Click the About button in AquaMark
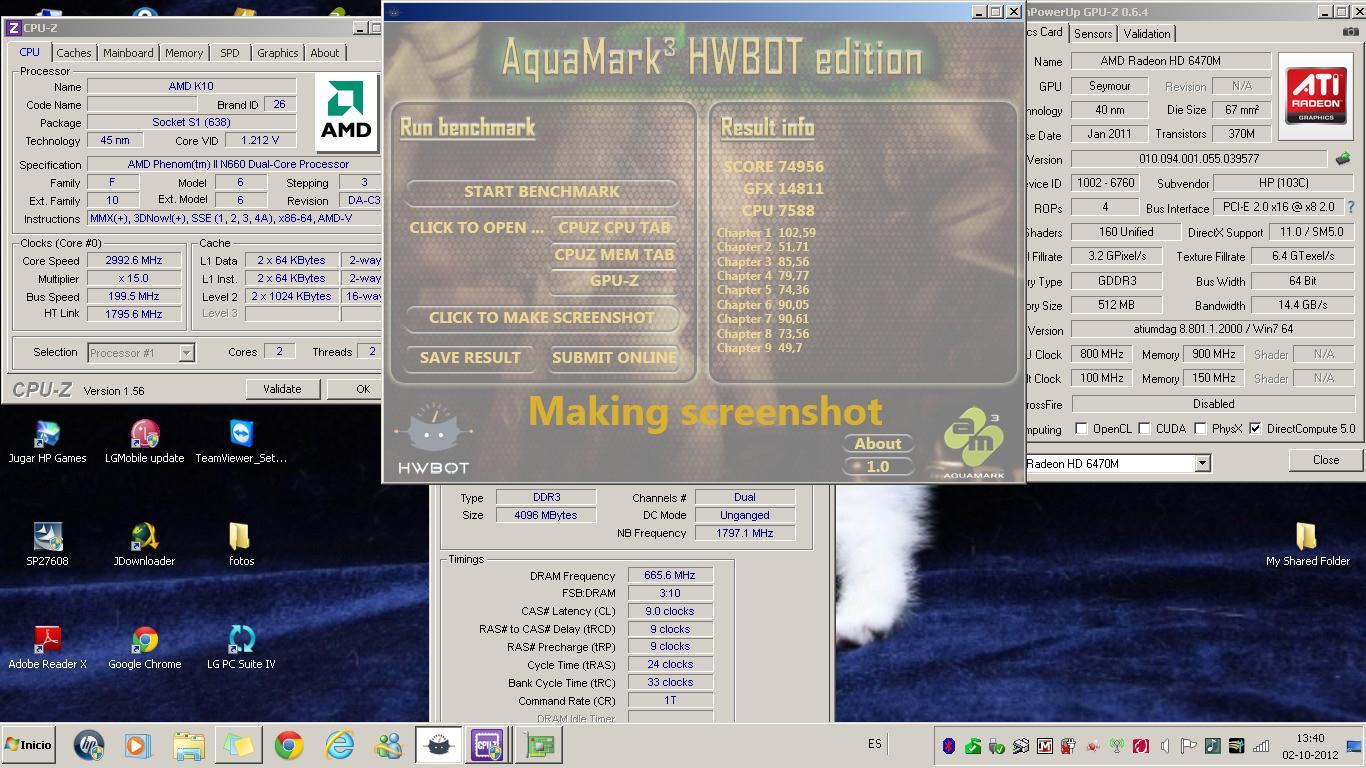 pos(878,443)
